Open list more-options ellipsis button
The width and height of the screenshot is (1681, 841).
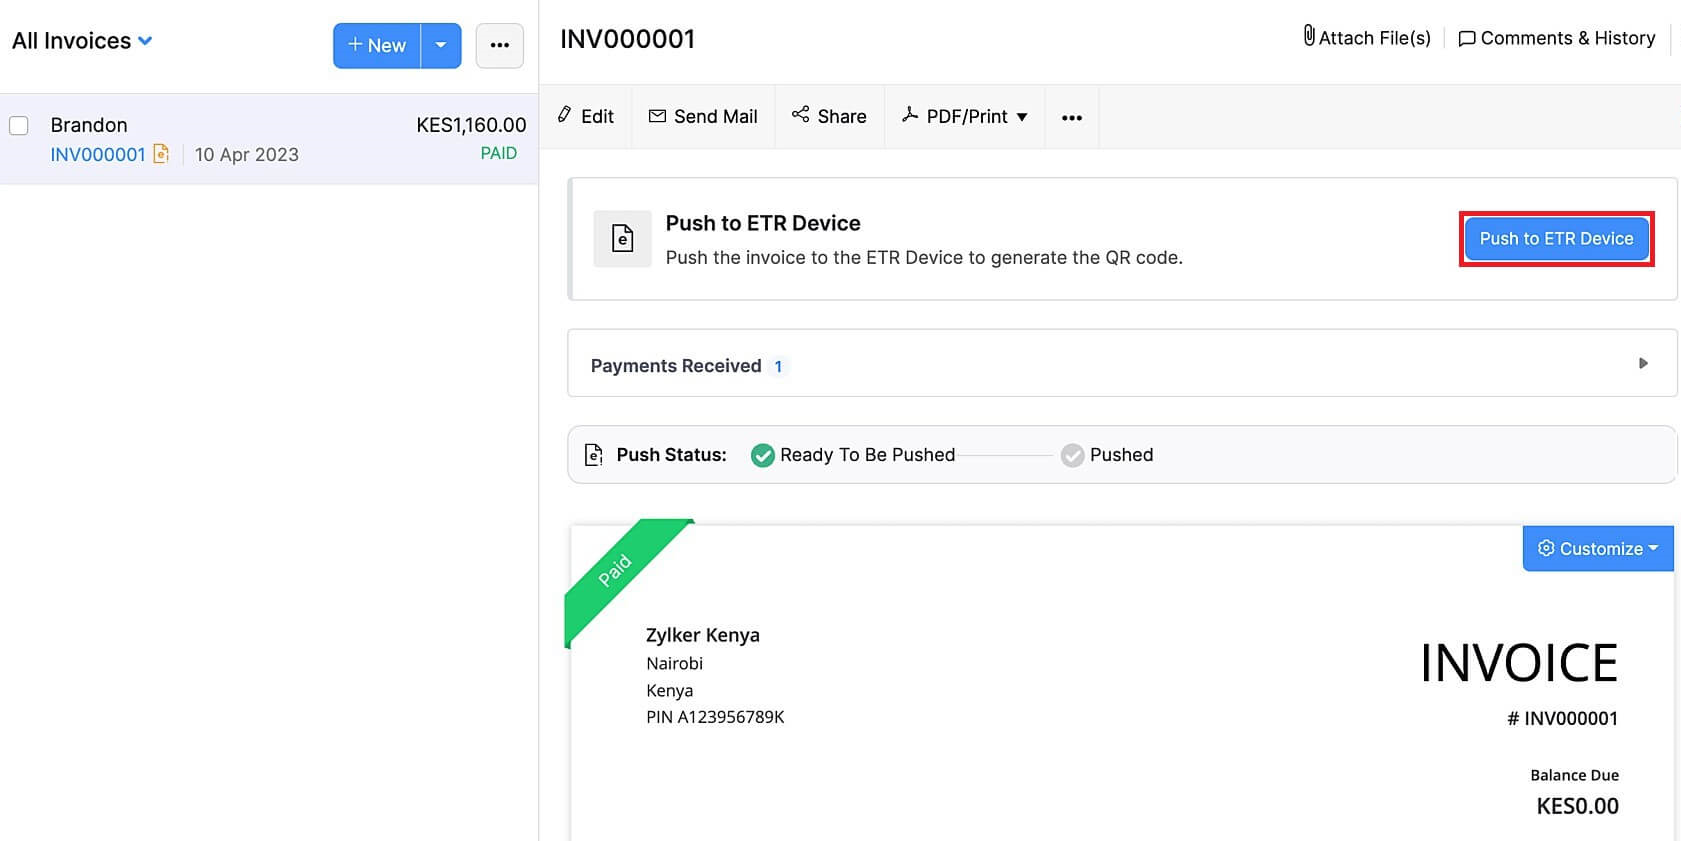[x=499, y=45]
